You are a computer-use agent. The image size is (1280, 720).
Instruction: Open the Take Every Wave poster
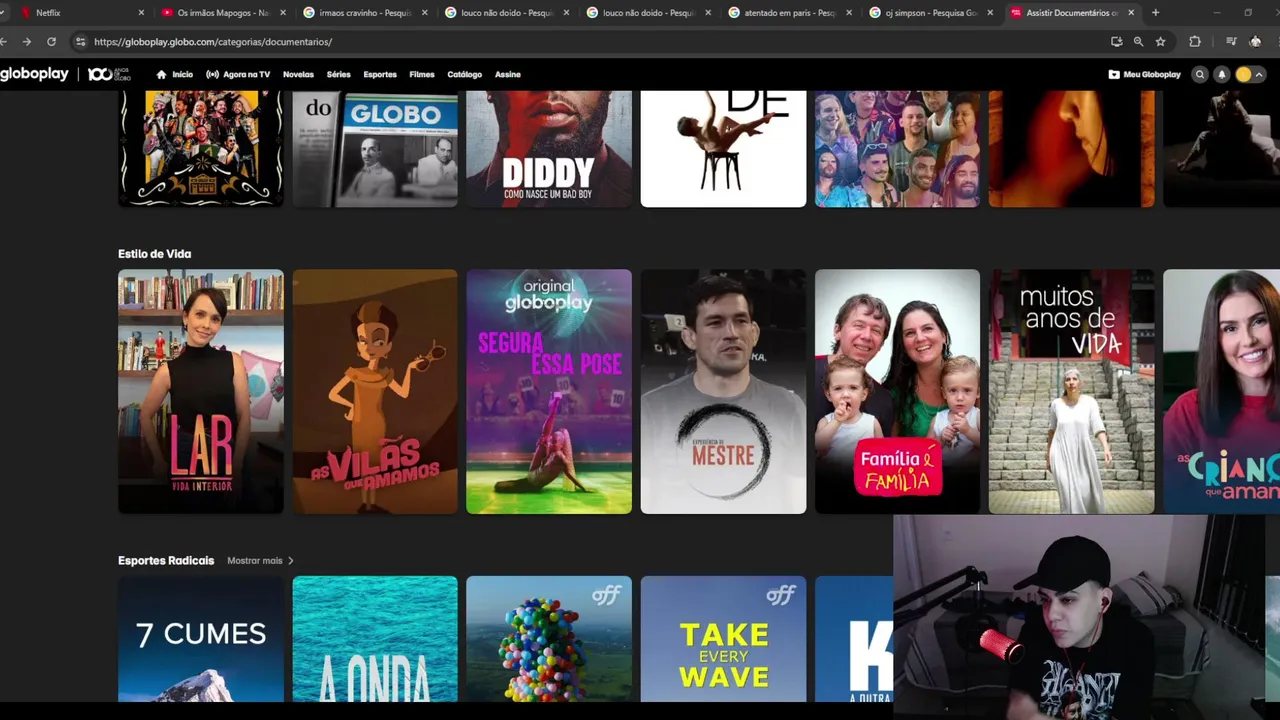point(723,639)
